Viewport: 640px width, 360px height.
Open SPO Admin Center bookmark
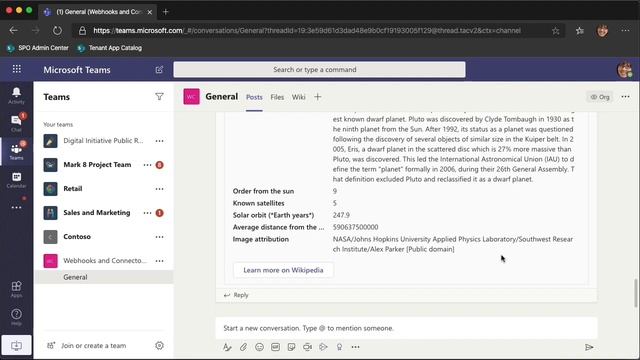(38, 48)
